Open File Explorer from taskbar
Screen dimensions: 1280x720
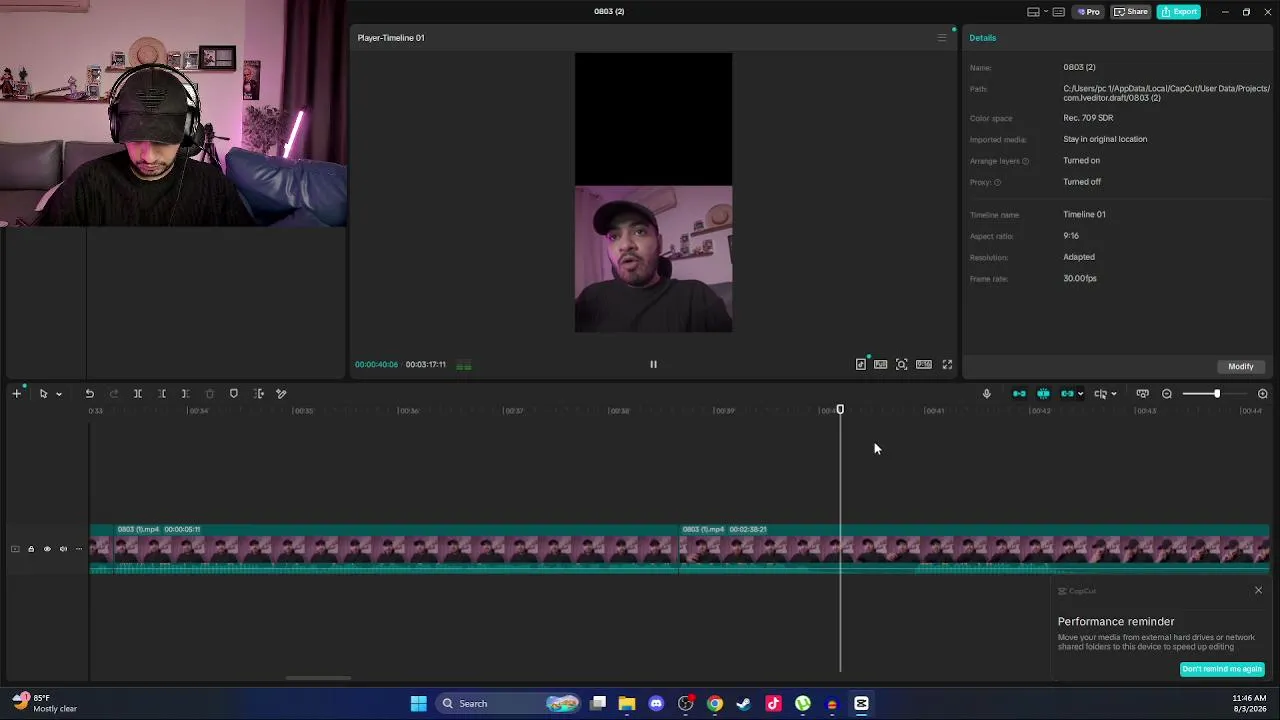point(627,704)
